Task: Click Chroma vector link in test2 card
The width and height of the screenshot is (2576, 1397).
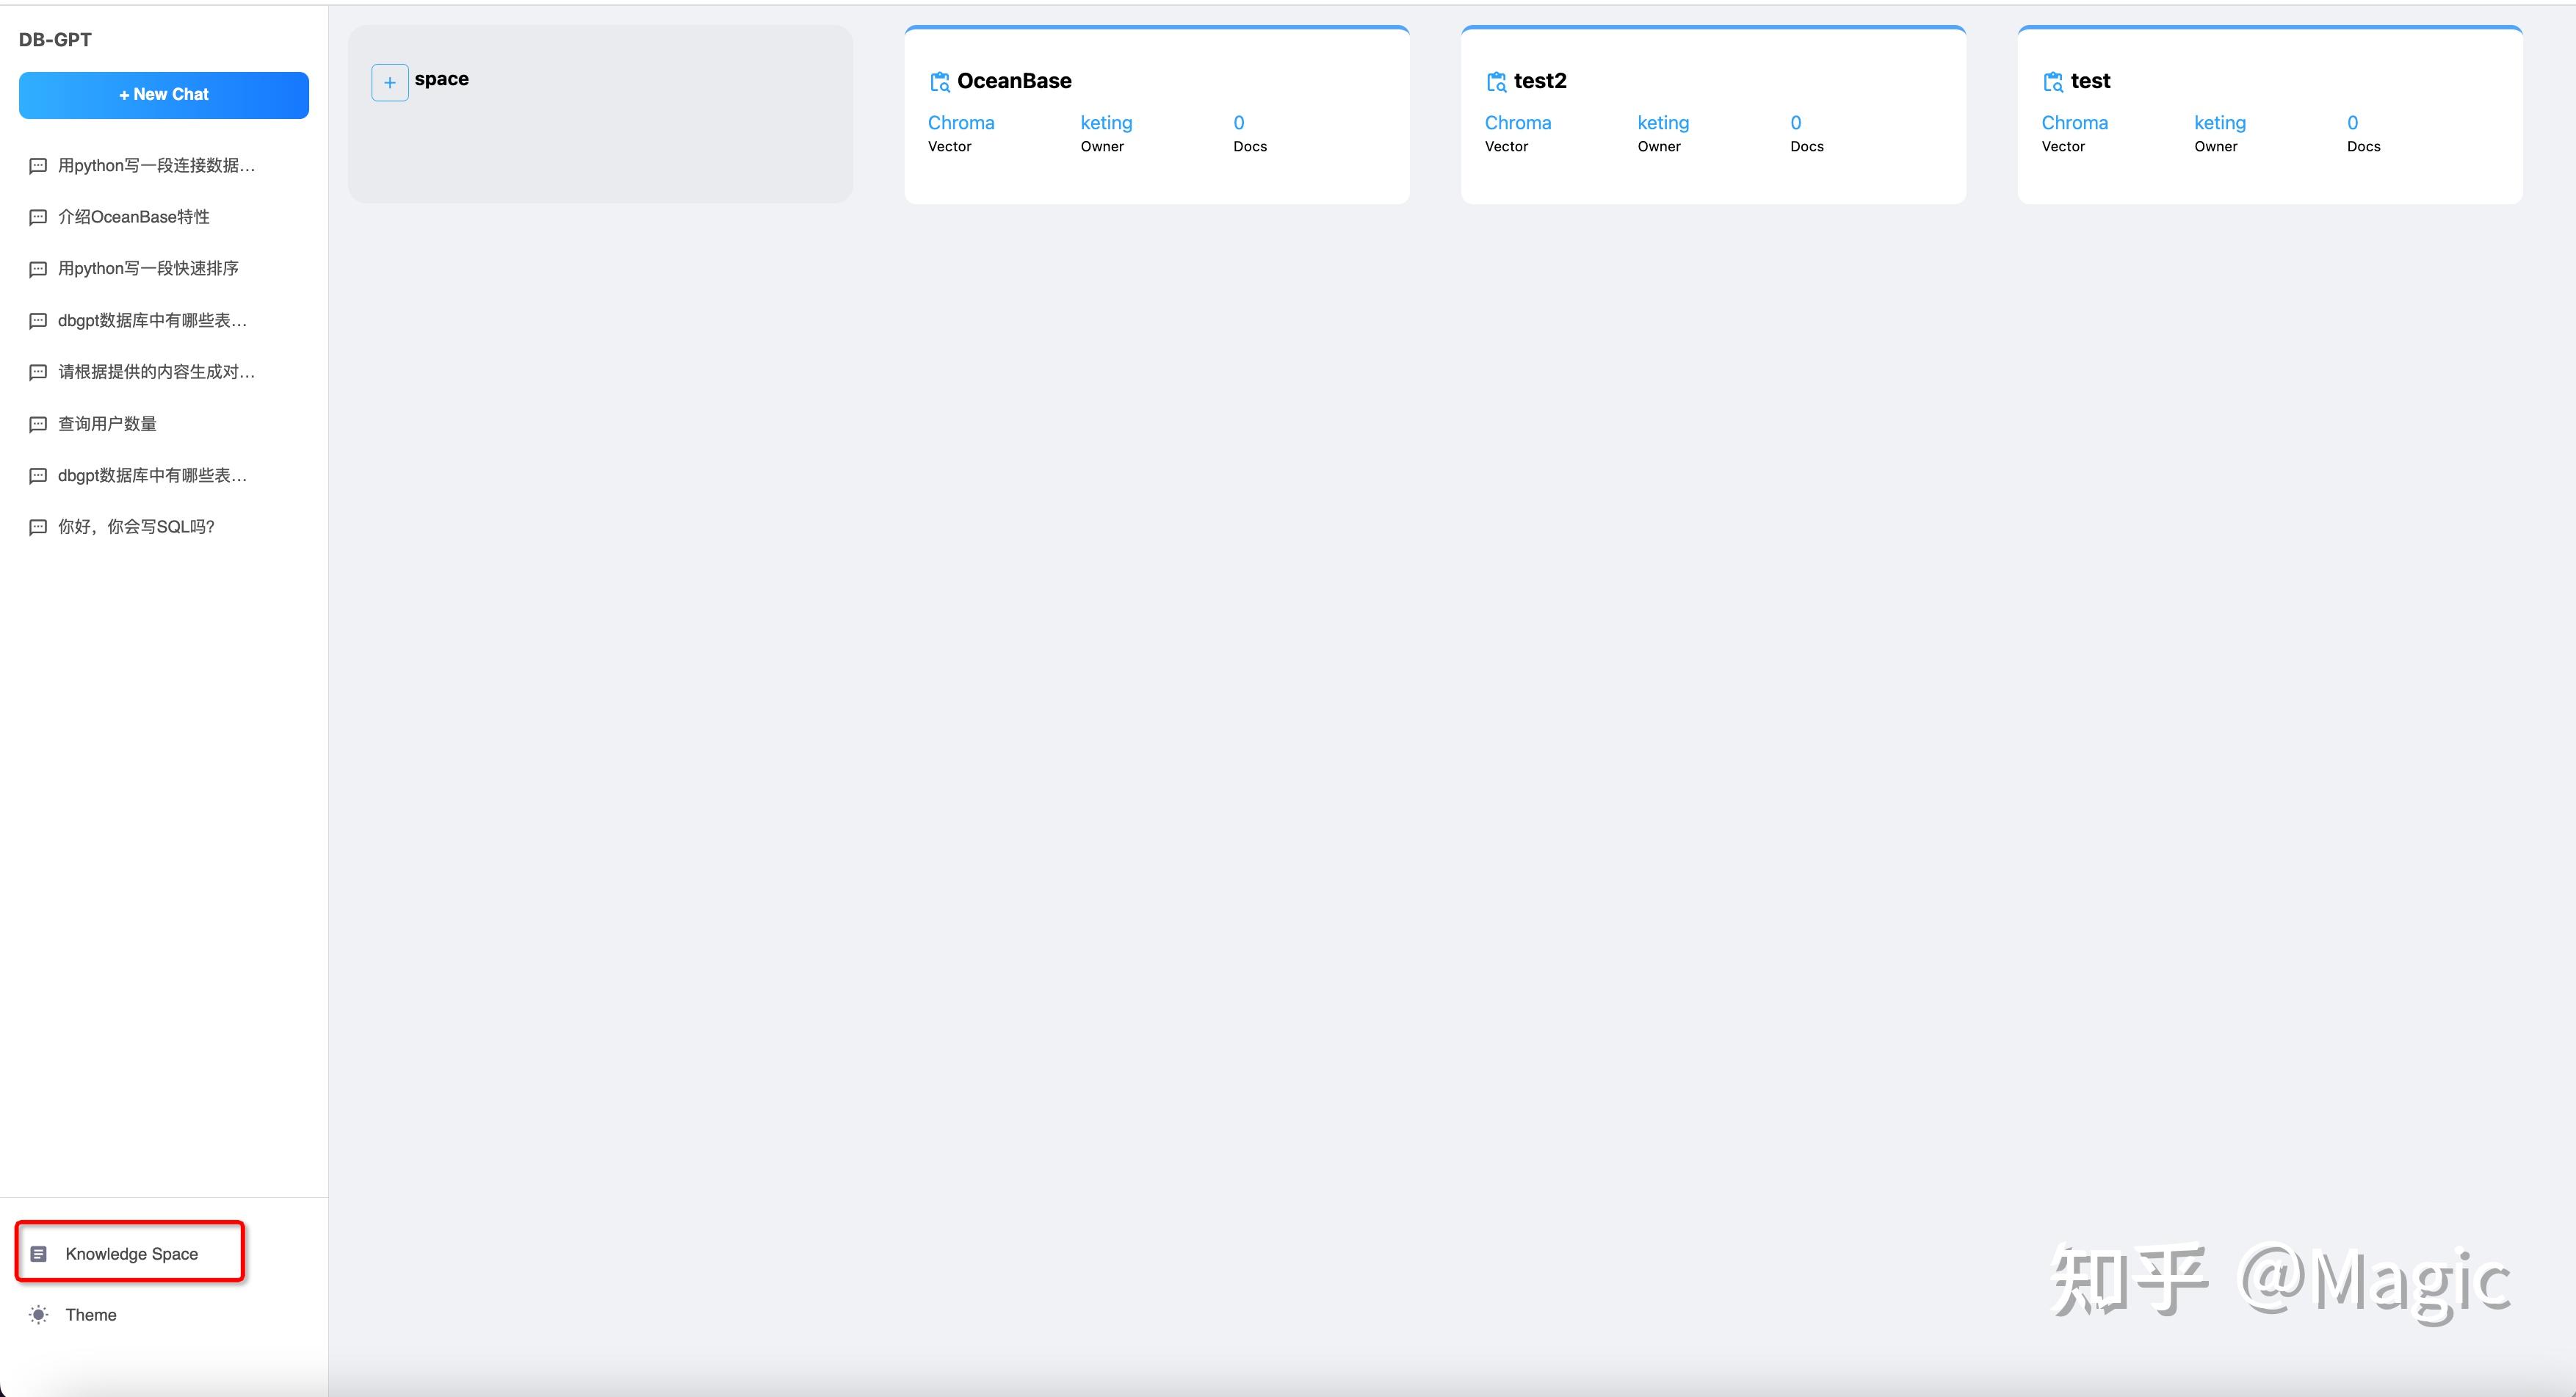Action: (x=1517, y=123)
